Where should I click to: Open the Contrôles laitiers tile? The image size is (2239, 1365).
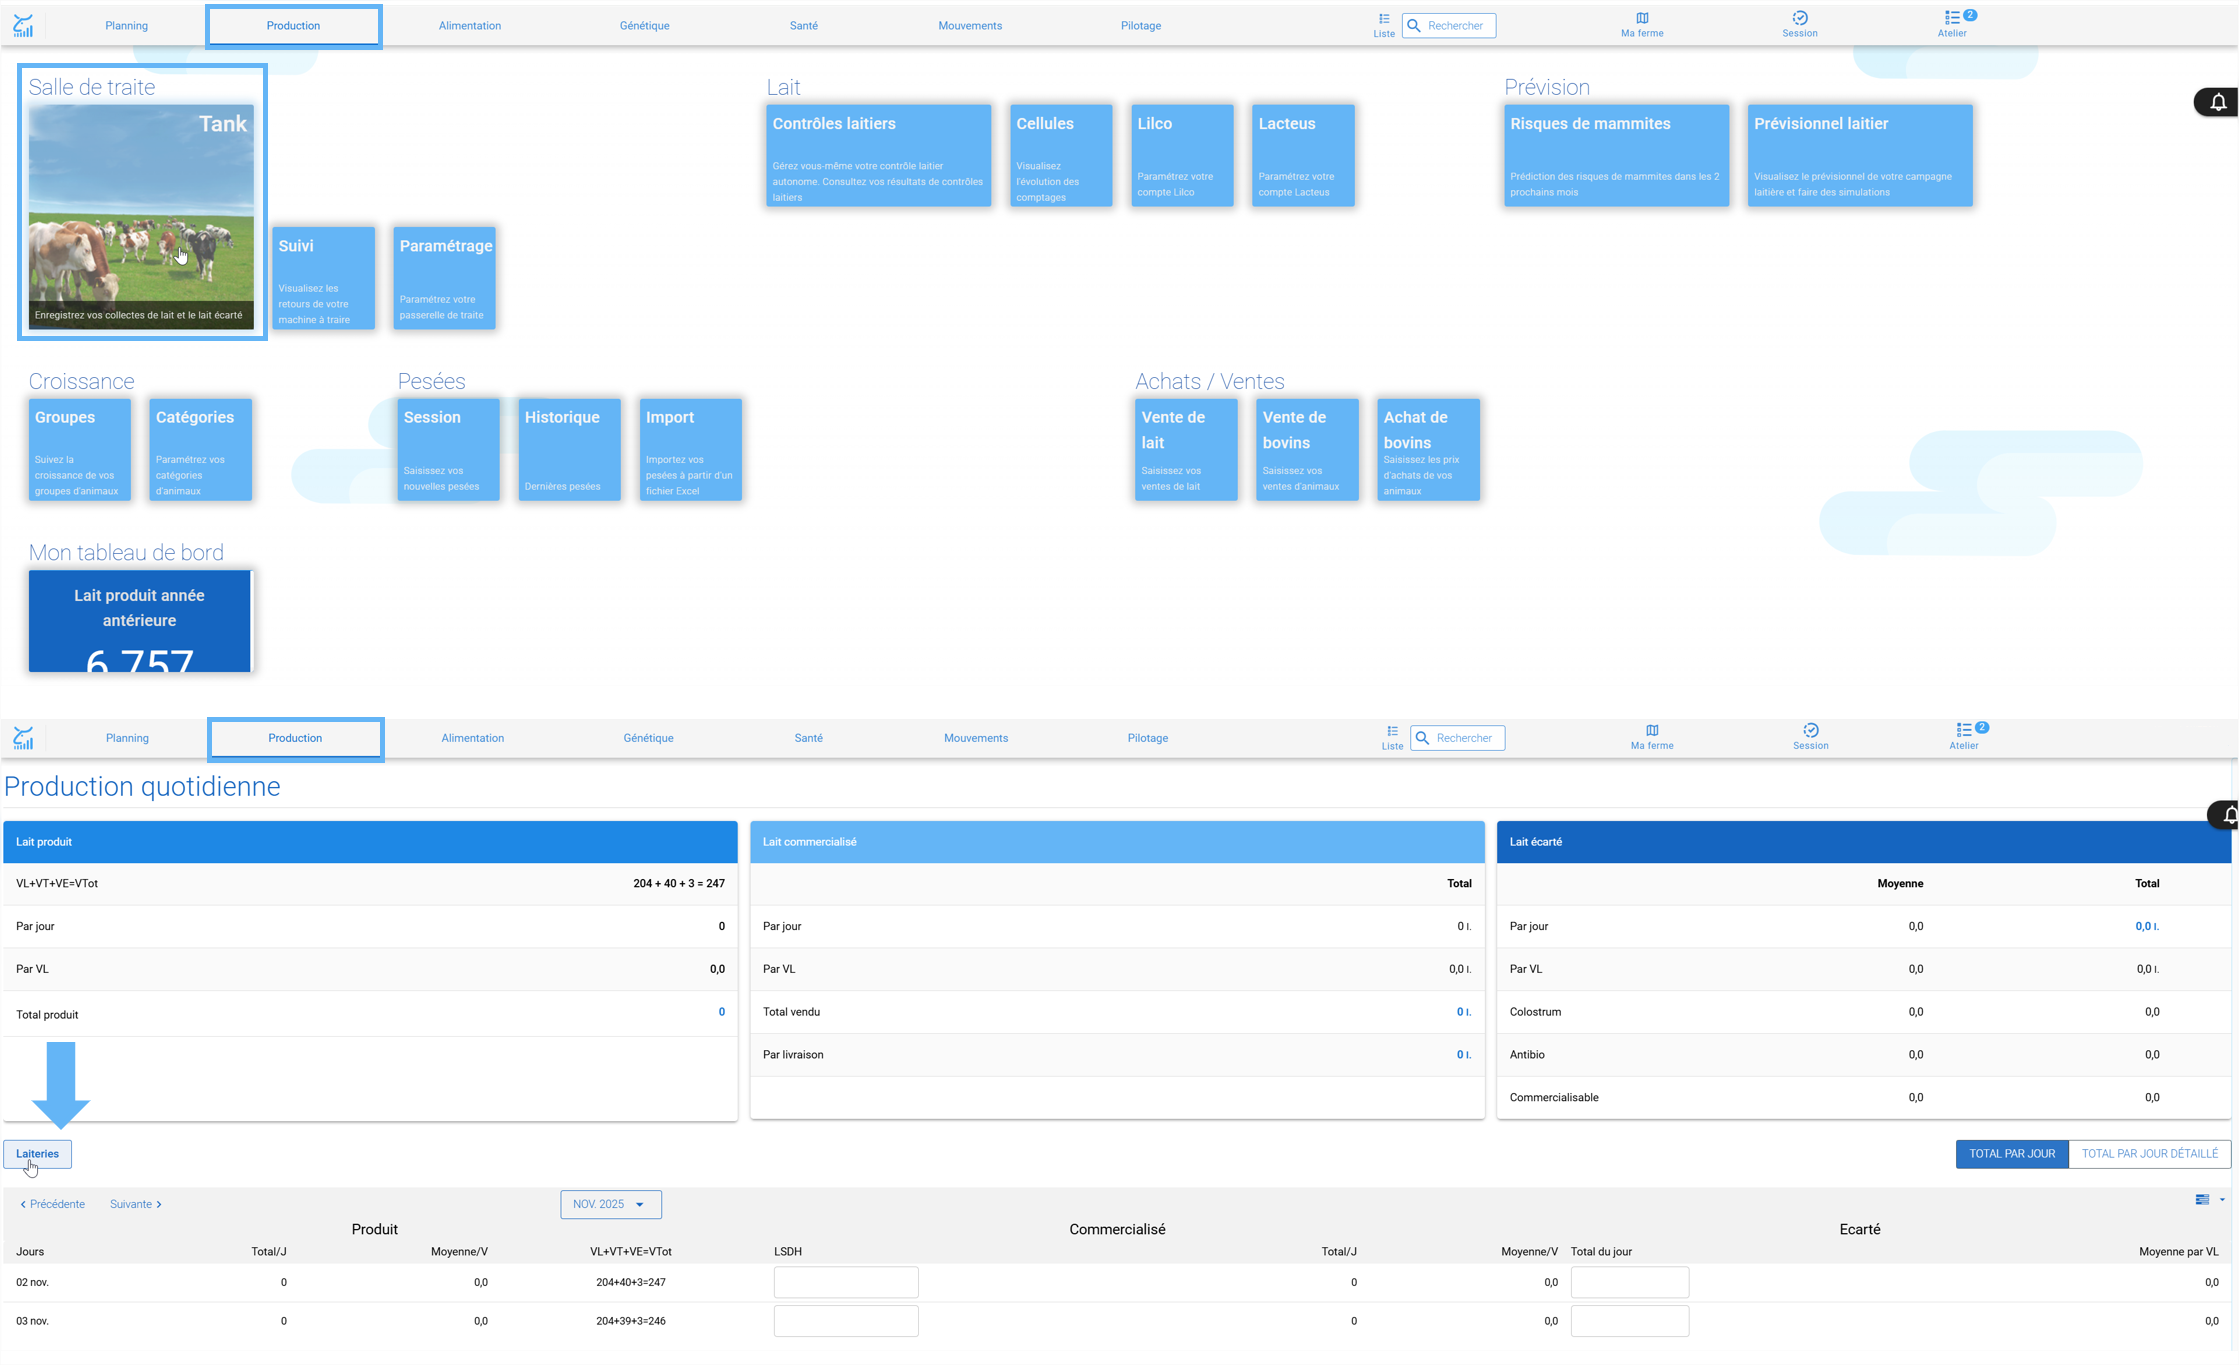(x=879, y=156)
